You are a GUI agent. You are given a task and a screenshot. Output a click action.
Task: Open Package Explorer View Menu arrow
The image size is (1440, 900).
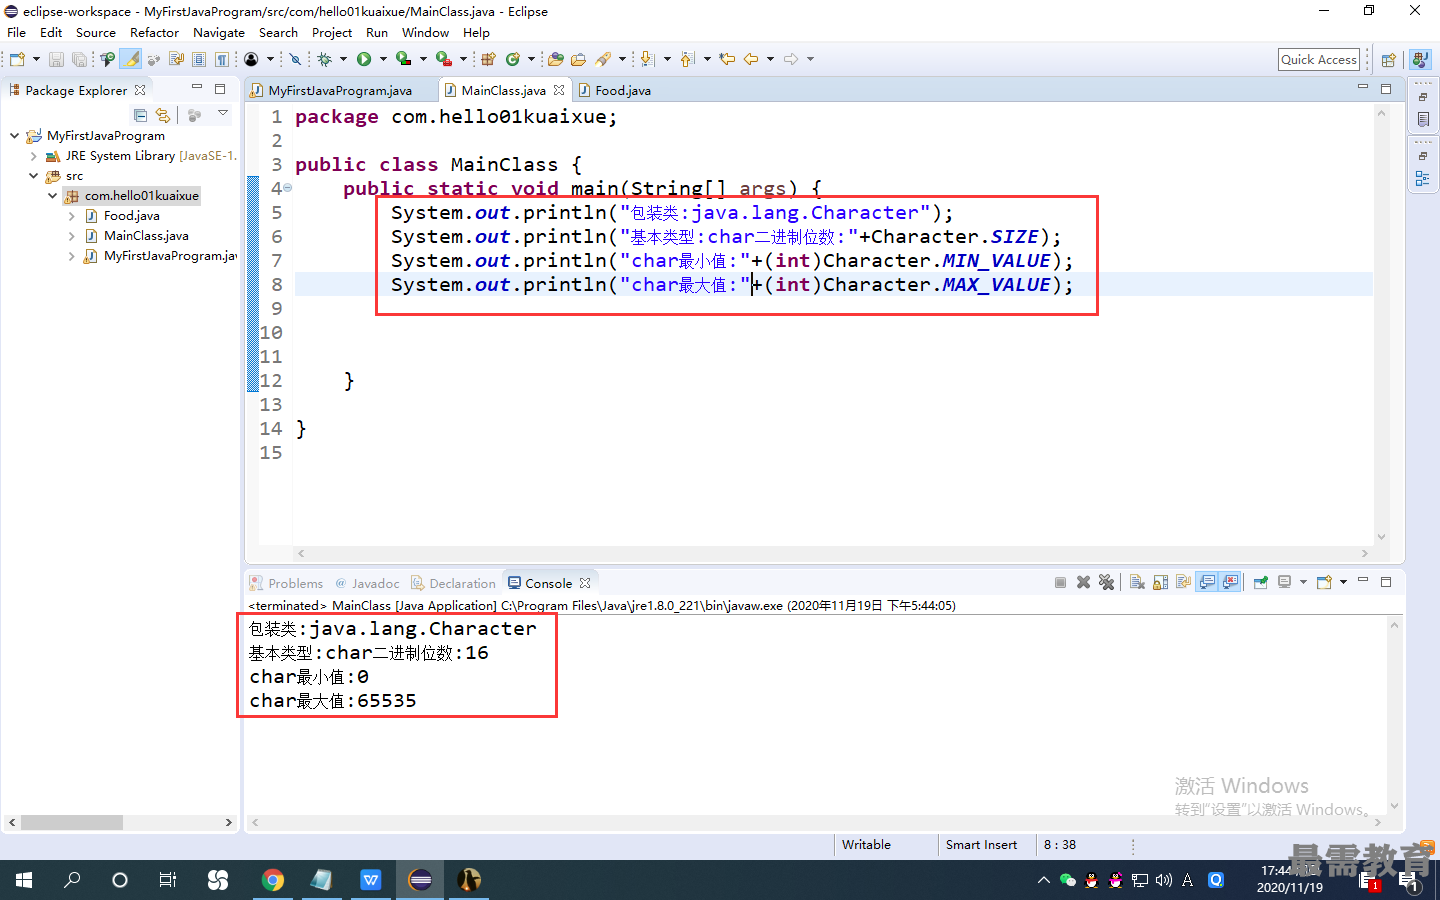coord(223,114)
